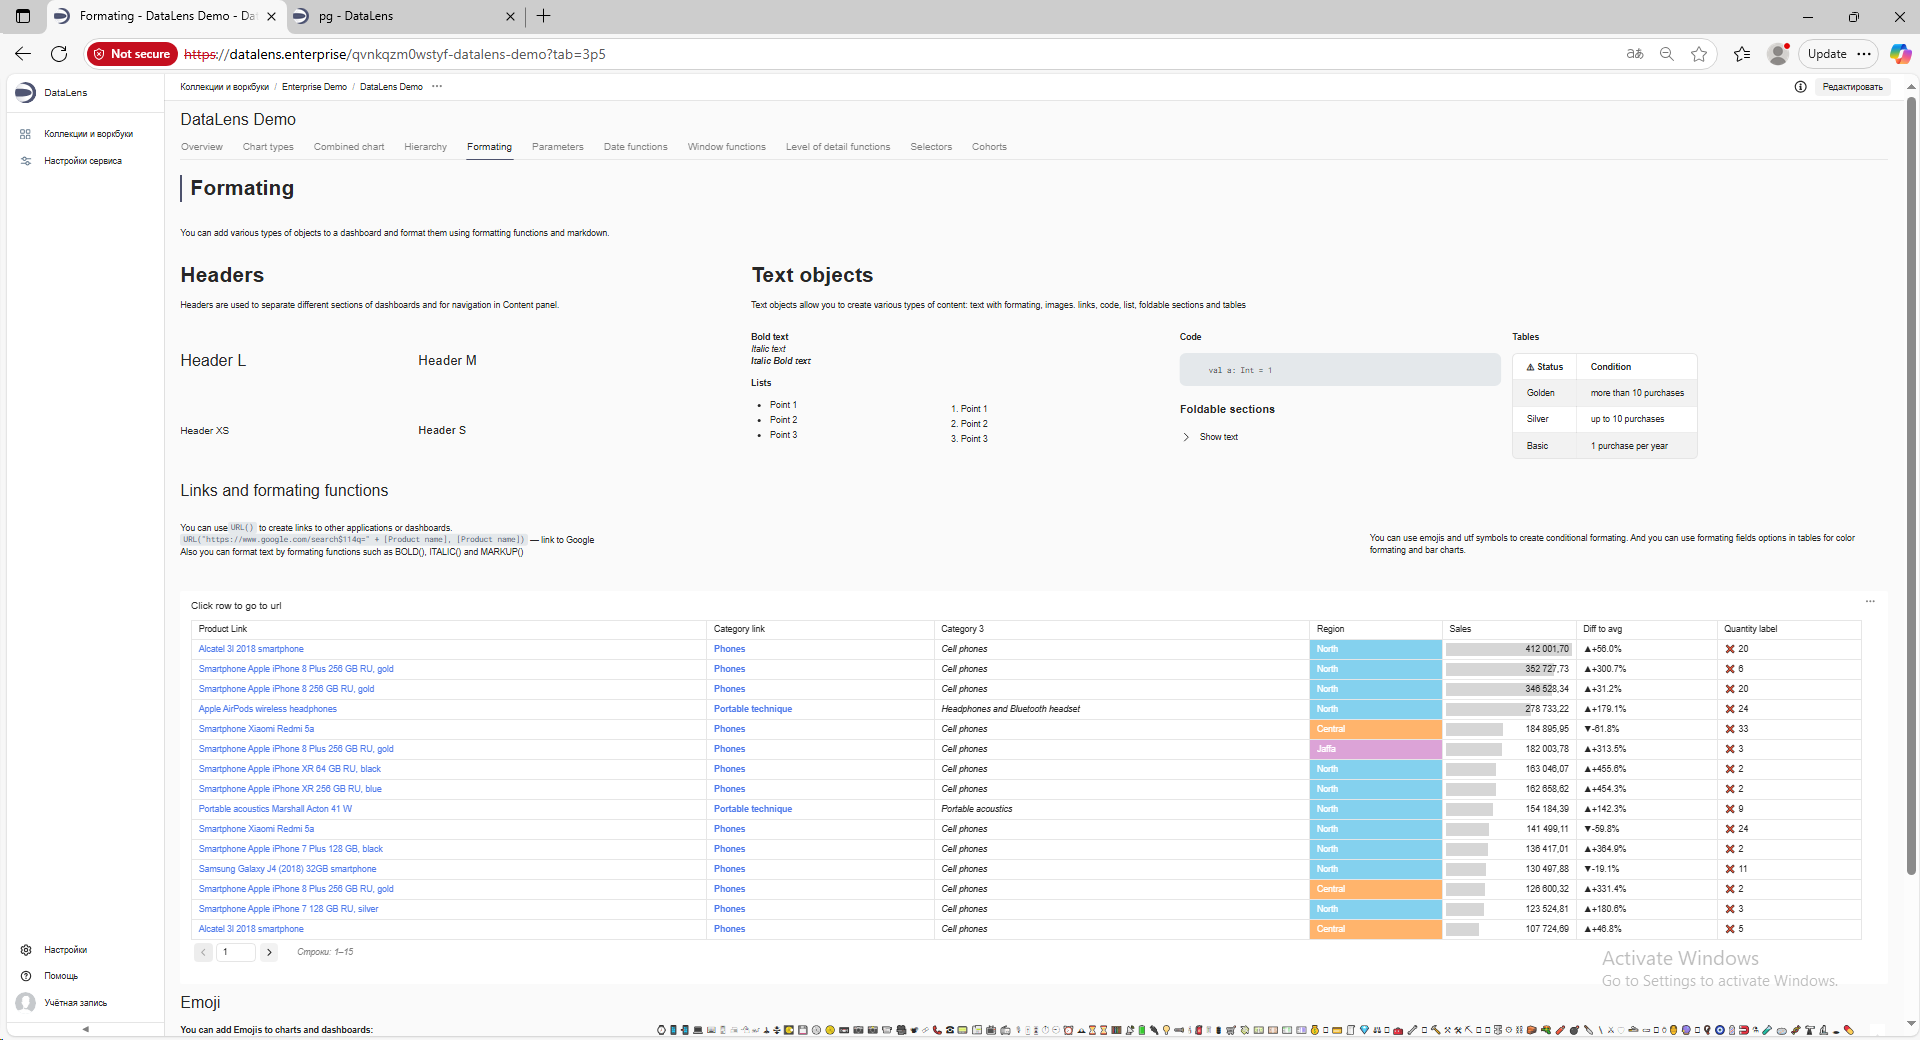1920x1040 pixels.
Task: Open the help question-mark icon
Action: (26, 976)
